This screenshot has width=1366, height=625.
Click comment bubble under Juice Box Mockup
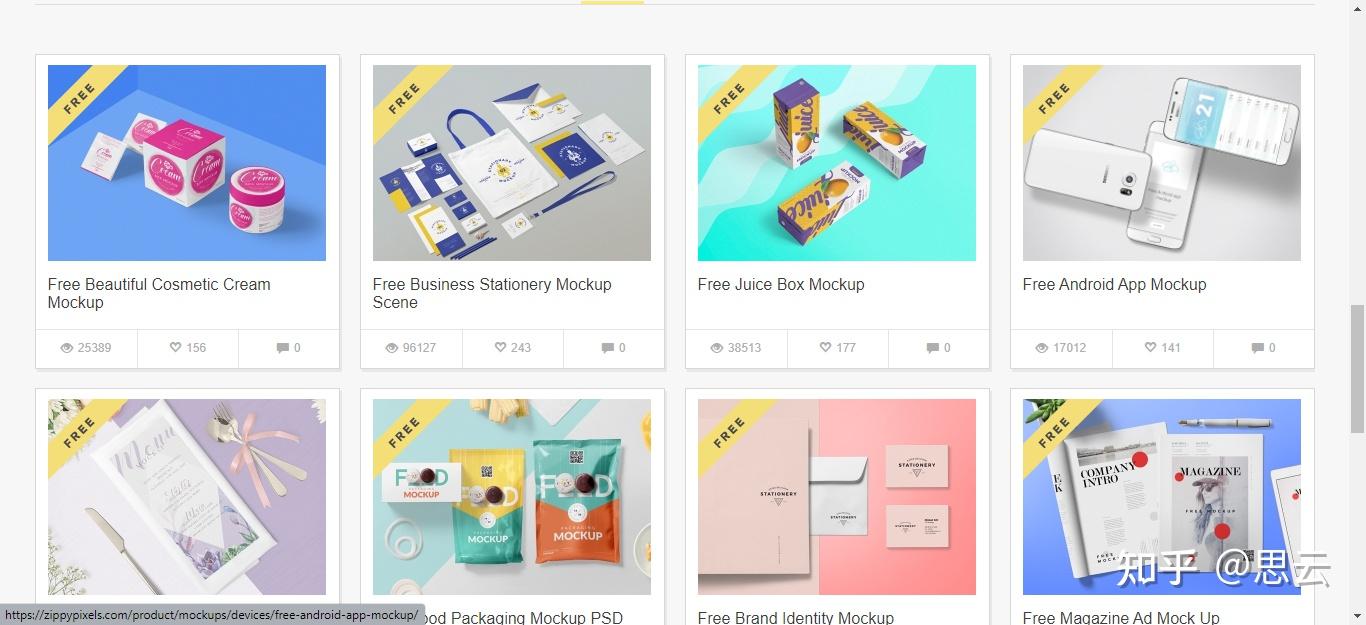tap(932, 348)
